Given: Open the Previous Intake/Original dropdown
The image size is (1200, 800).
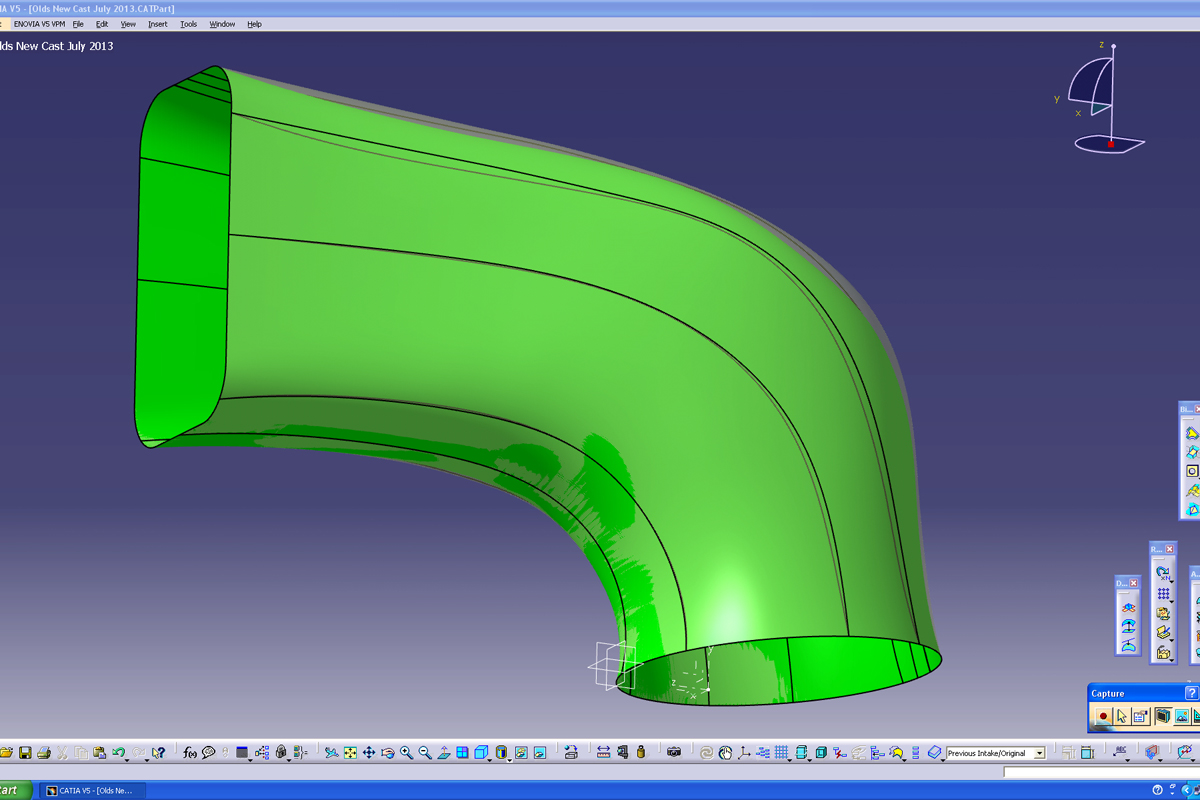Looking at the screenshot, I should 1039,753.
